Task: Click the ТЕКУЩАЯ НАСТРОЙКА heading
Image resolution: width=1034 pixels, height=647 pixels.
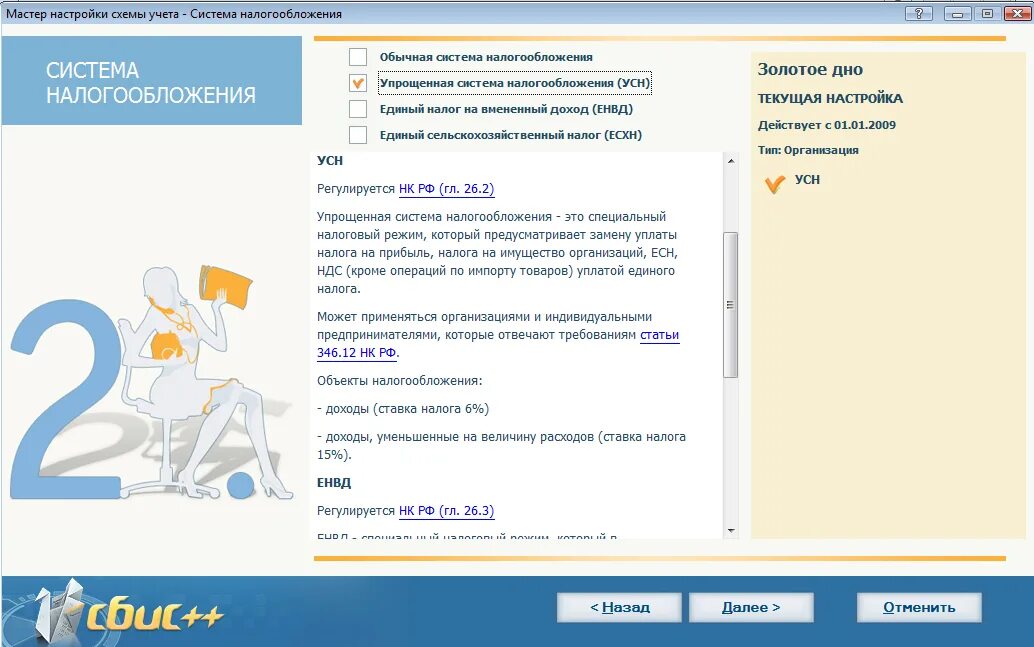Action: pyautogui.click(x=830, y=98)
